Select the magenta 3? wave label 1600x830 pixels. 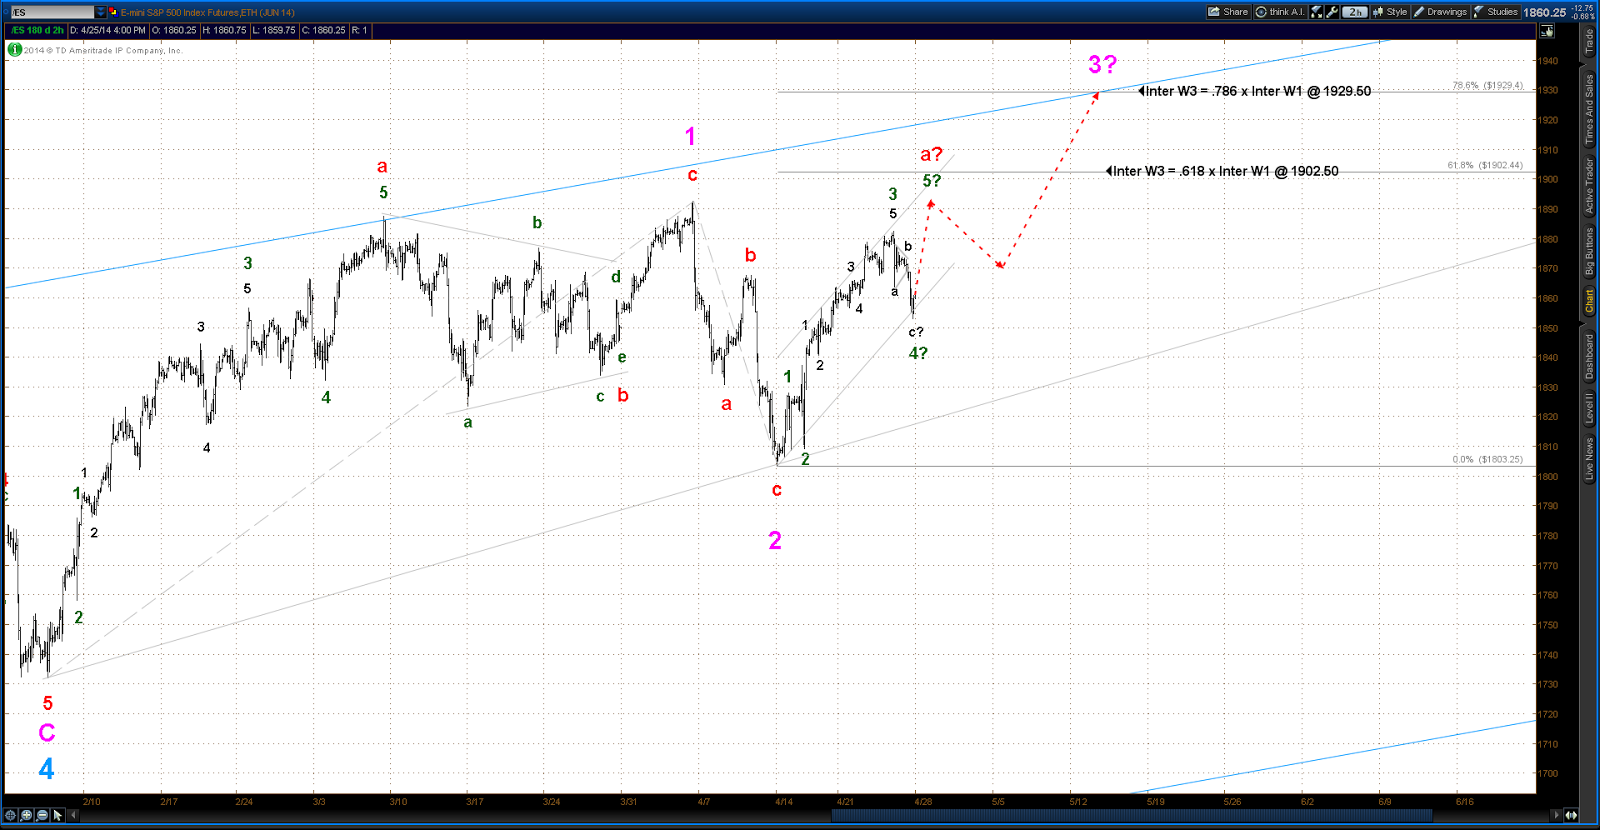click(x=1102, y=65)
